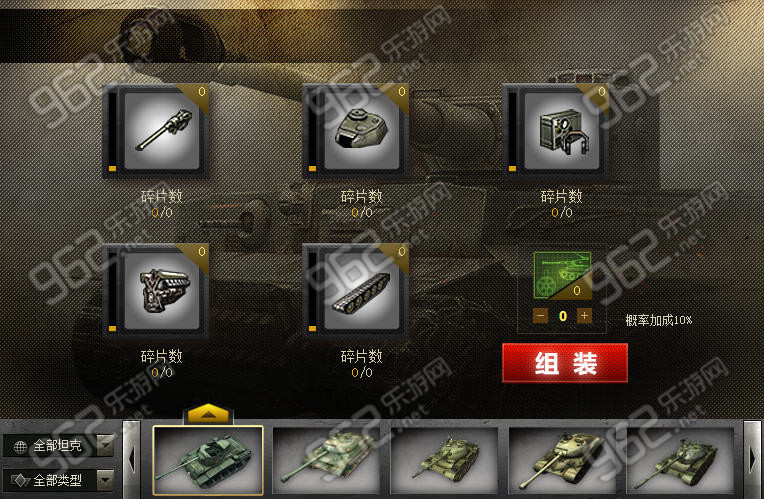Screen dimensions: 764x499
Task: Select the fifth tank thumbnail
Action: [x=680, y=461]
